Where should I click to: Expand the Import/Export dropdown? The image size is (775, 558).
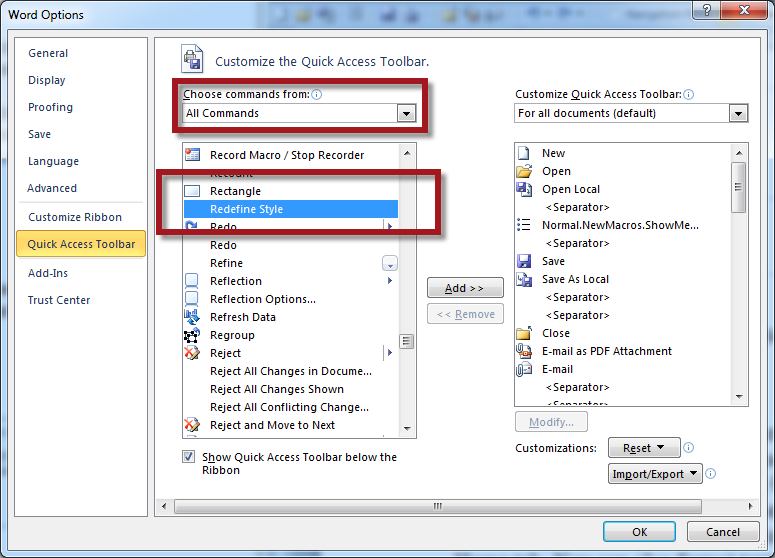point(655,473)
